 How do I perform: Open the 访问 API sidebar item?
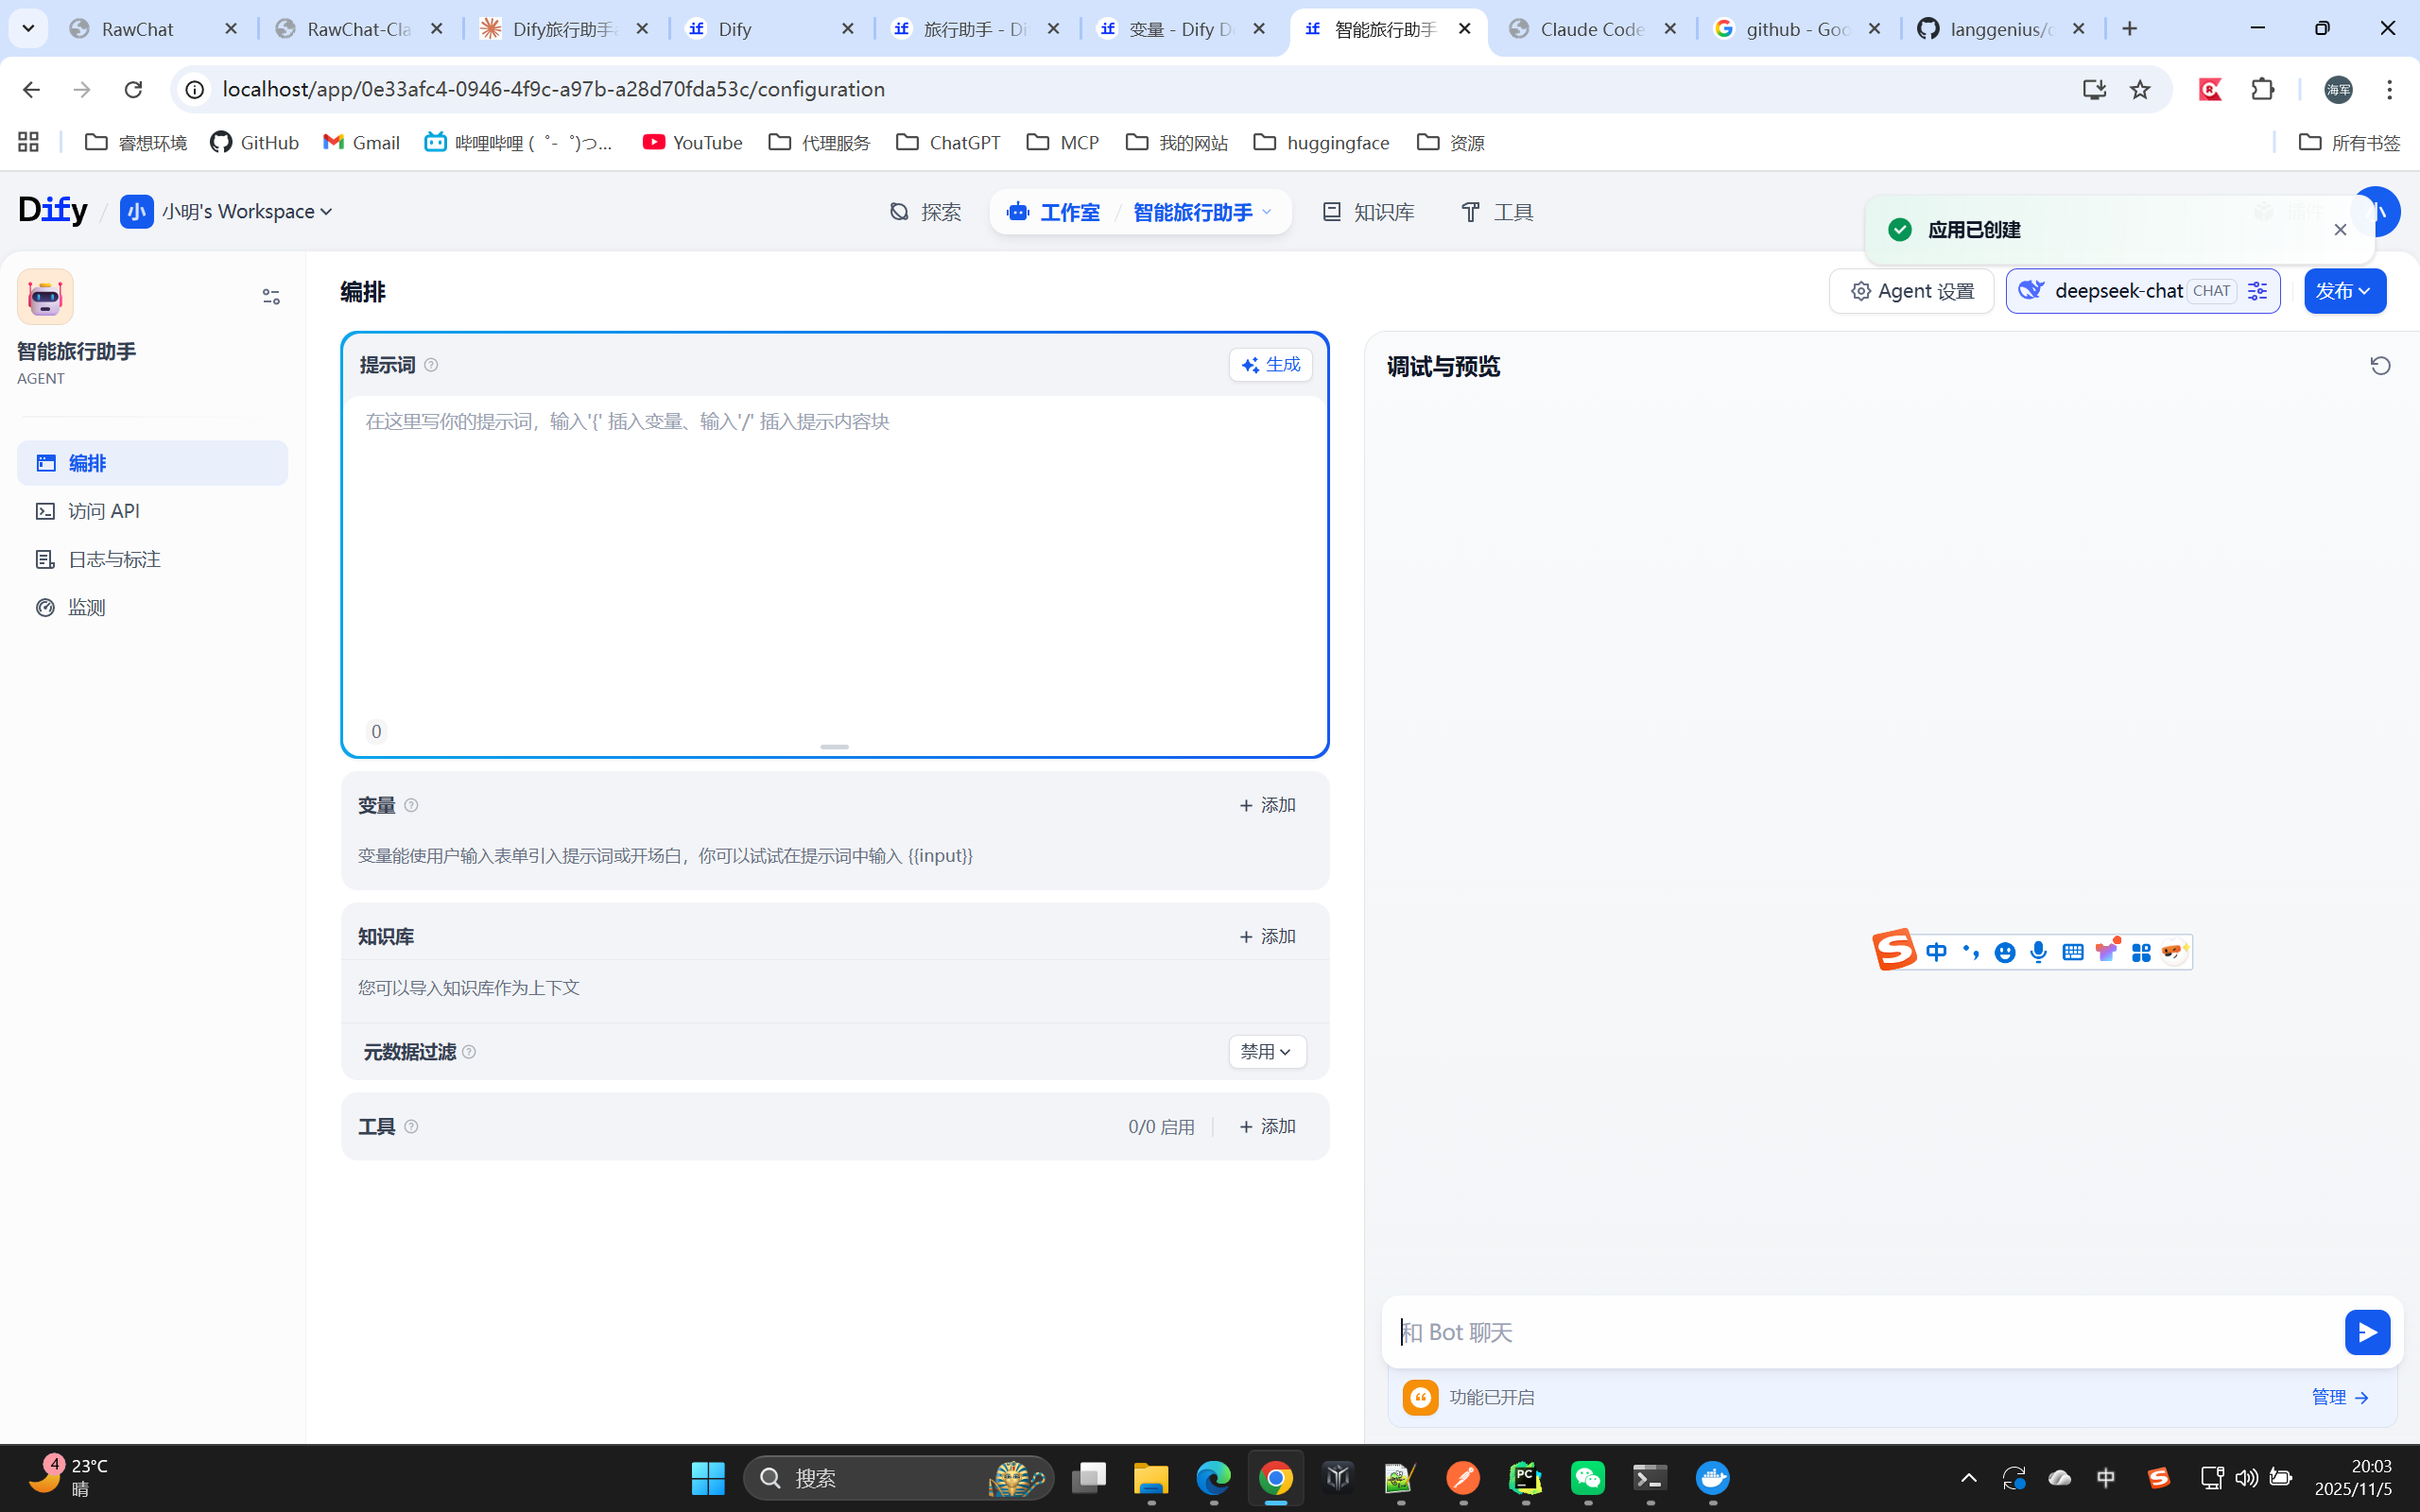click(x=103, y=511)
